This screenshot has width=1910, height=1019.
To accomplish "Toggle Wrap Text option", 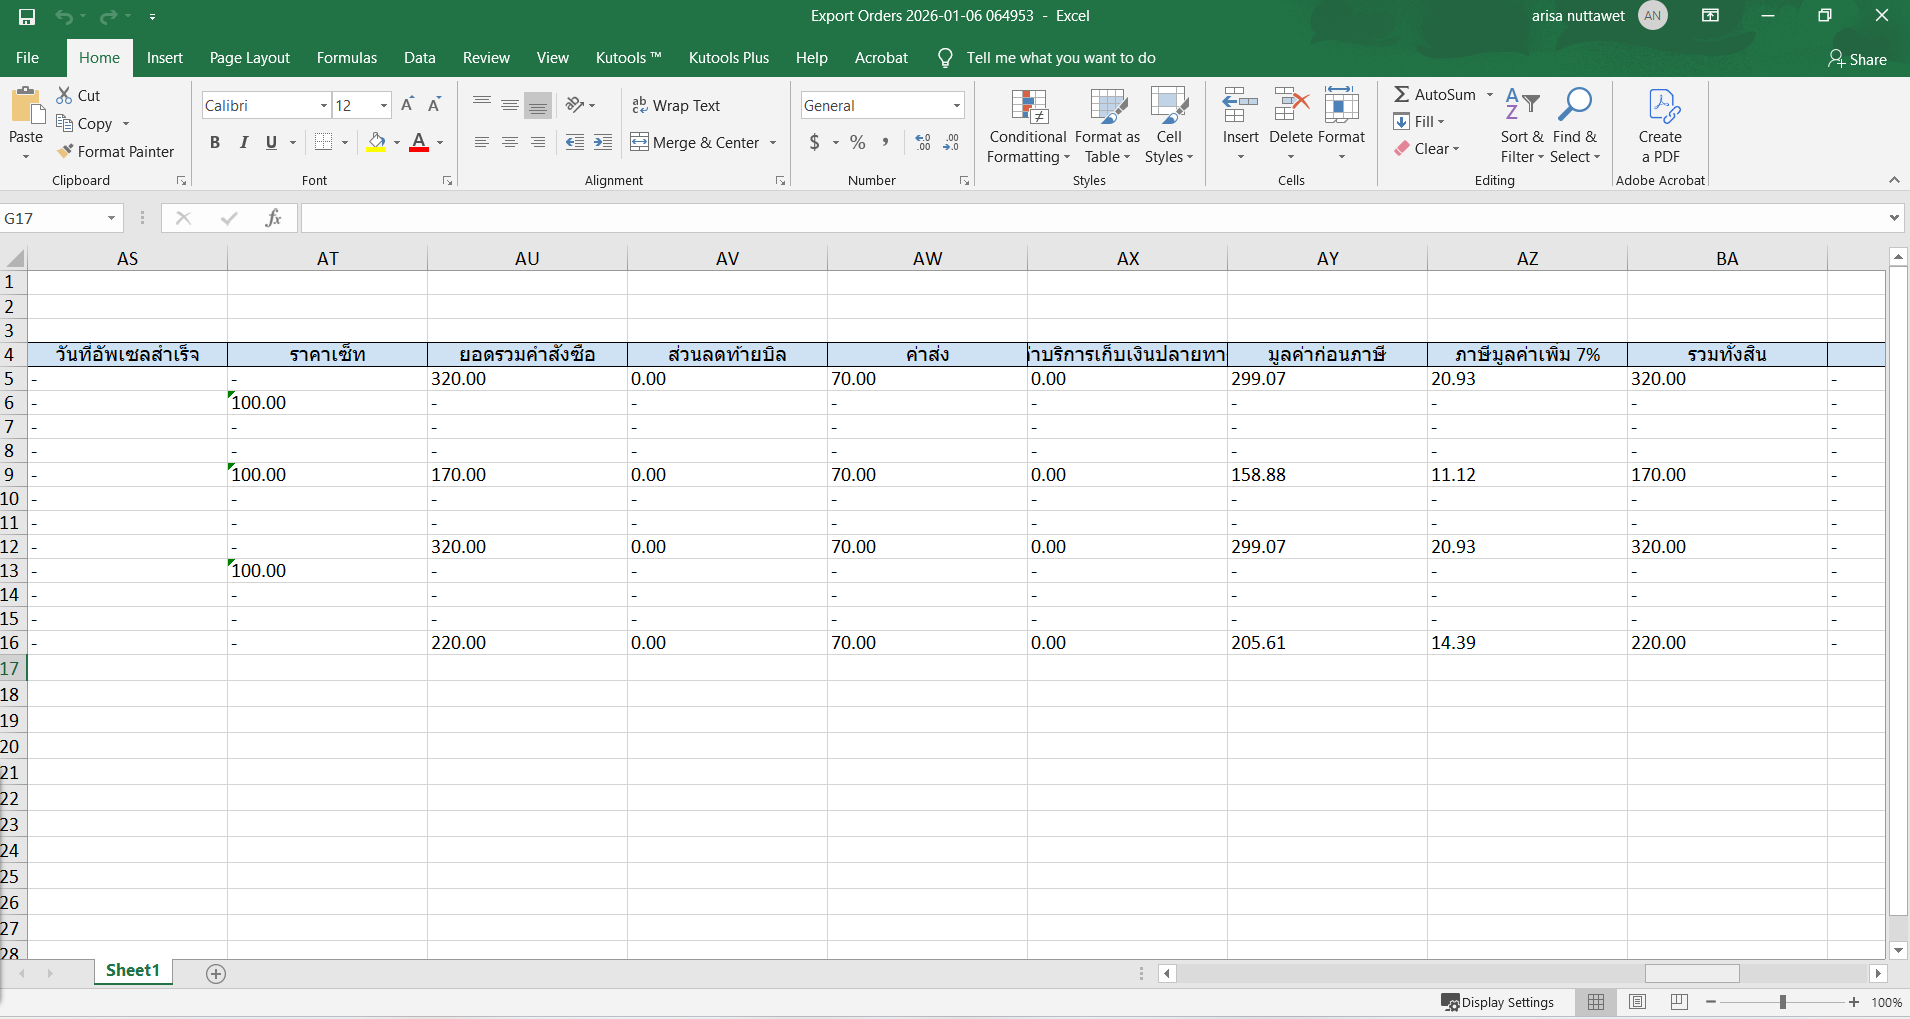I will click(676, 106).
